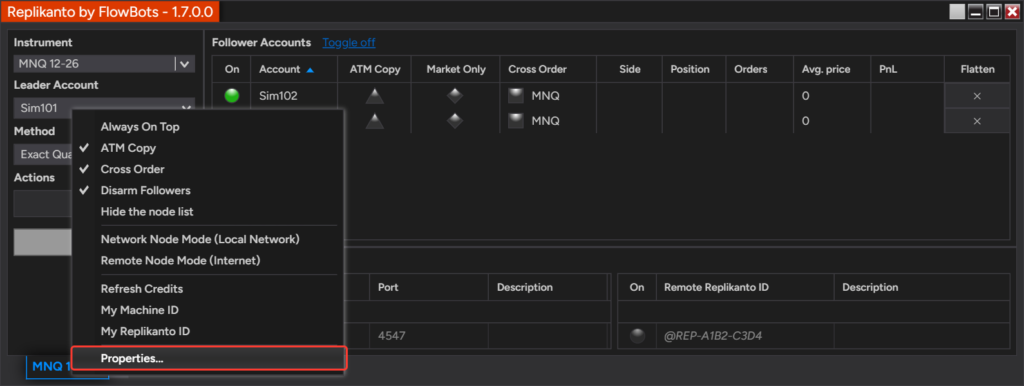The image size is (1024, 386).
Task: Check Cross Order MNQ box in row beneath Sim102
Action: coord(516,121)
